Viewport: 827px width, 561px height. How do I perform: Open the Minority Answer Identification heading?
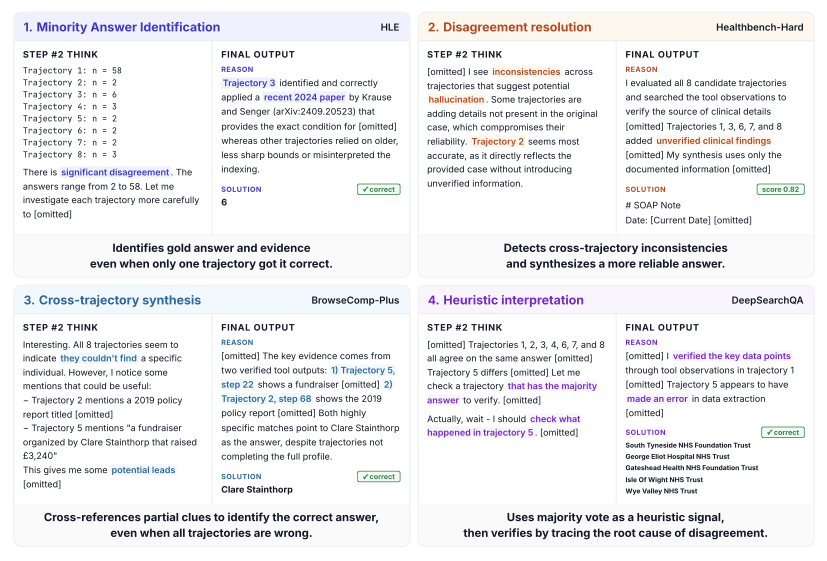pos(121,27)
